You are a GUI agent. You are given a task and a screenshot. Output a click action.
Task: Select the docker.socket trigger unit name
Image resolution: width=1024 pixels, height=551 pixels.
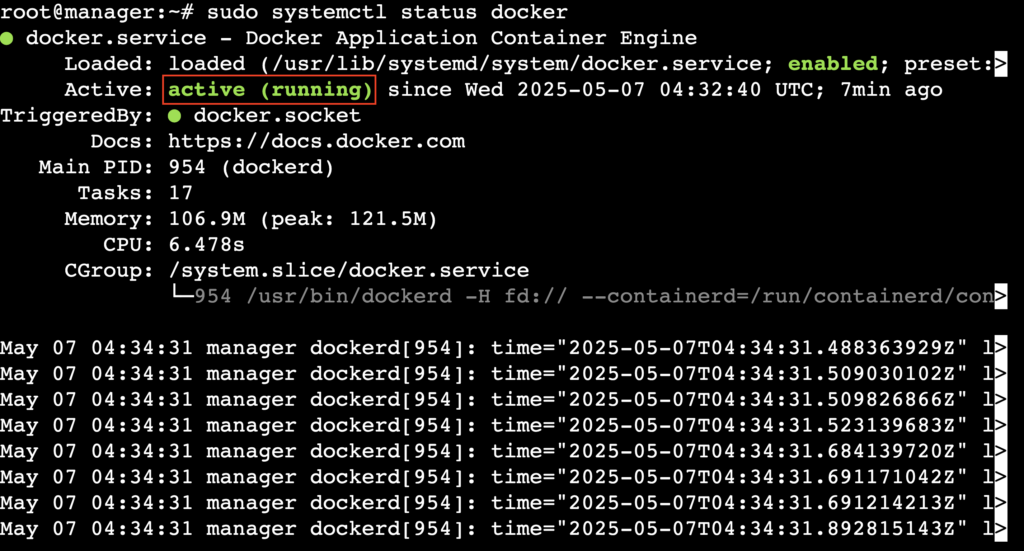pyautogui.click(x=277, y=116)
